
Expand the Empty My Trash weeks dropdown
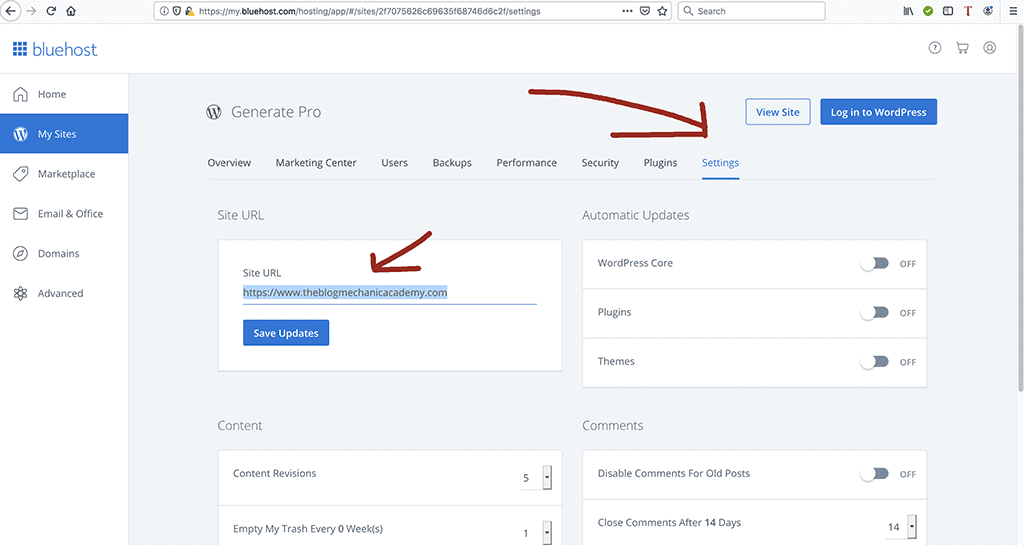click(x=547, y=533)
